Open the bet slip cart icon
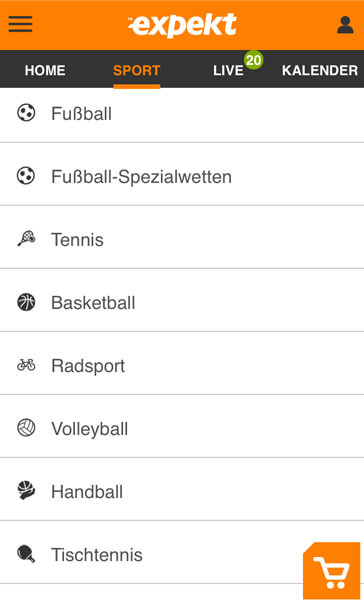 331,571
